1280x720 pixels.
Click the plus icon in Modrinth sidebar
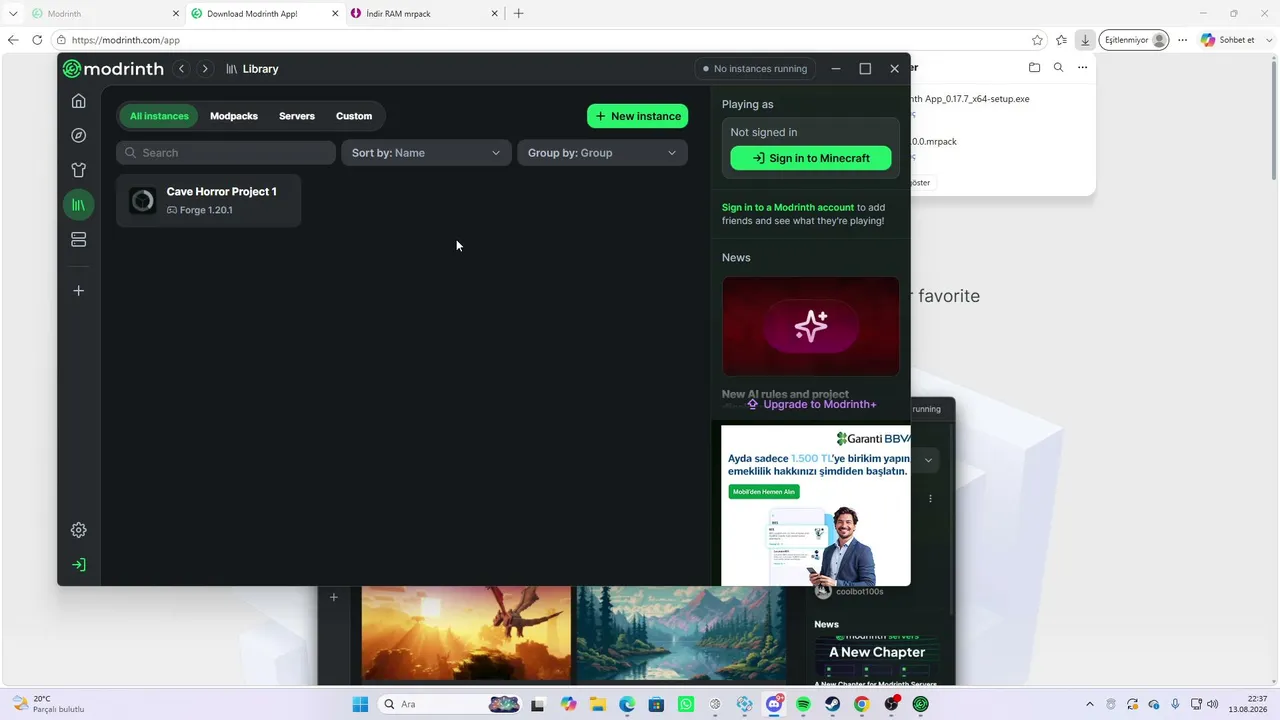pos(79,291)
